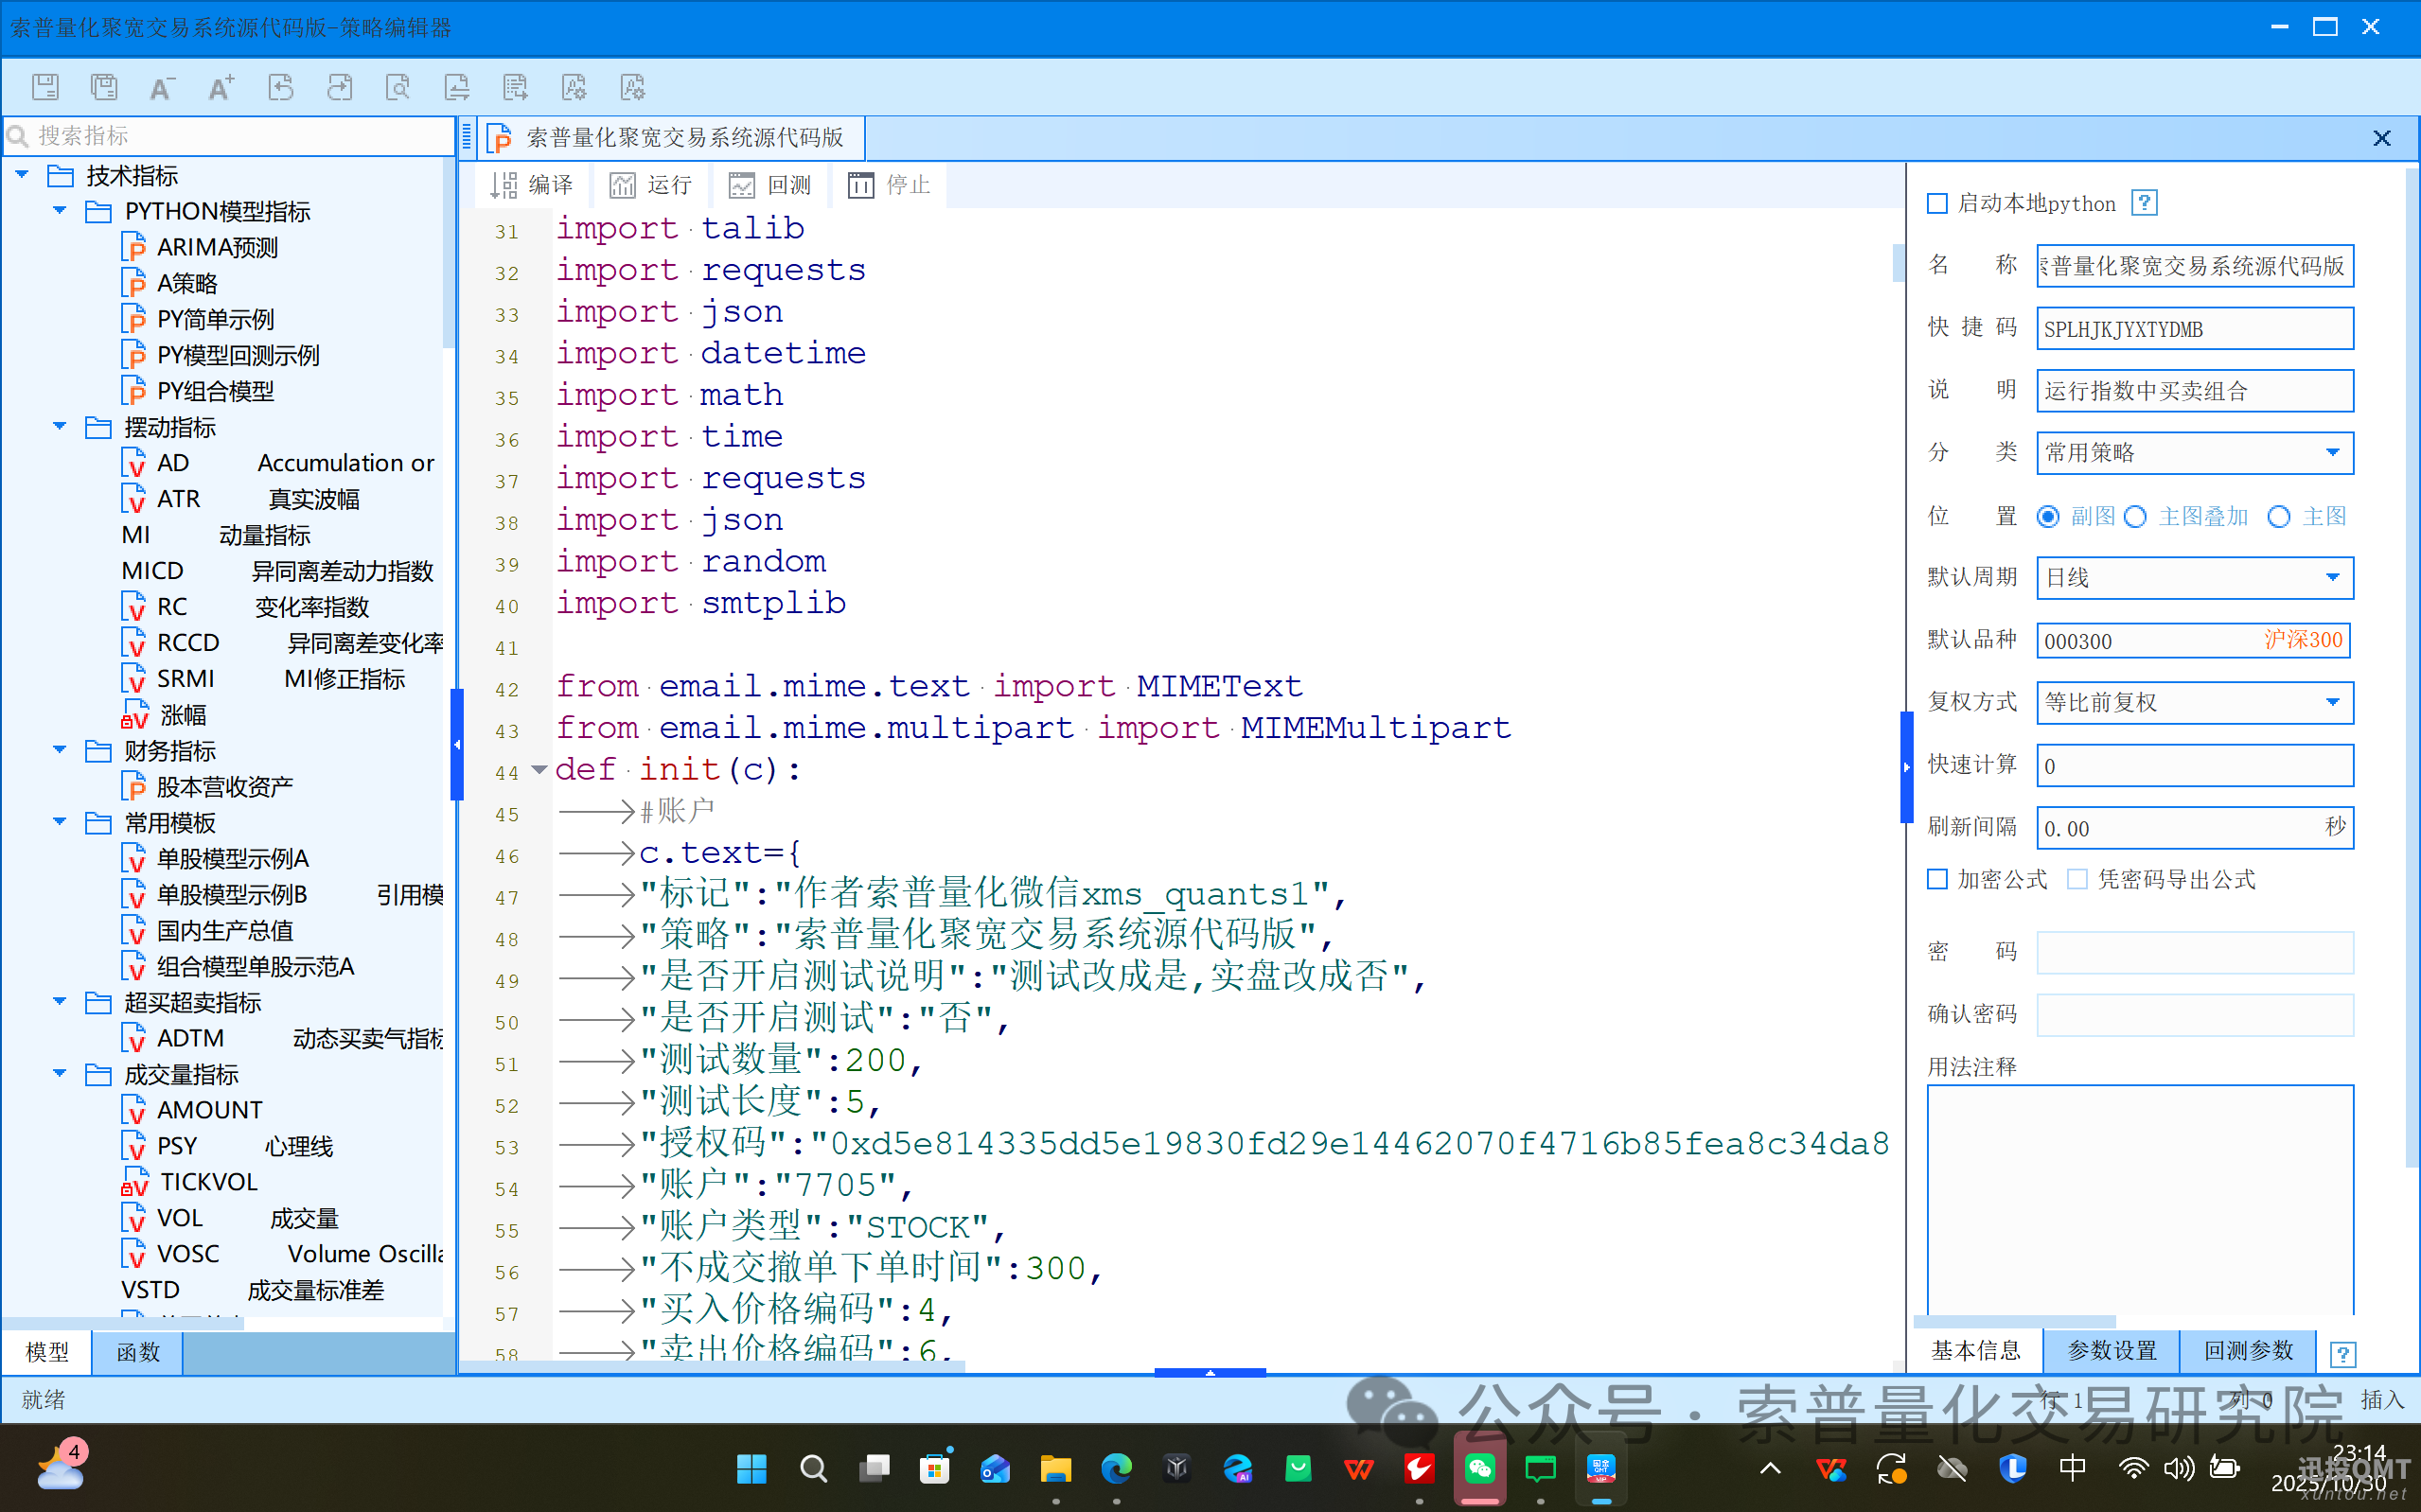Open the ARIMA预测 model item

pyautogui.click(x=216, y=247)
